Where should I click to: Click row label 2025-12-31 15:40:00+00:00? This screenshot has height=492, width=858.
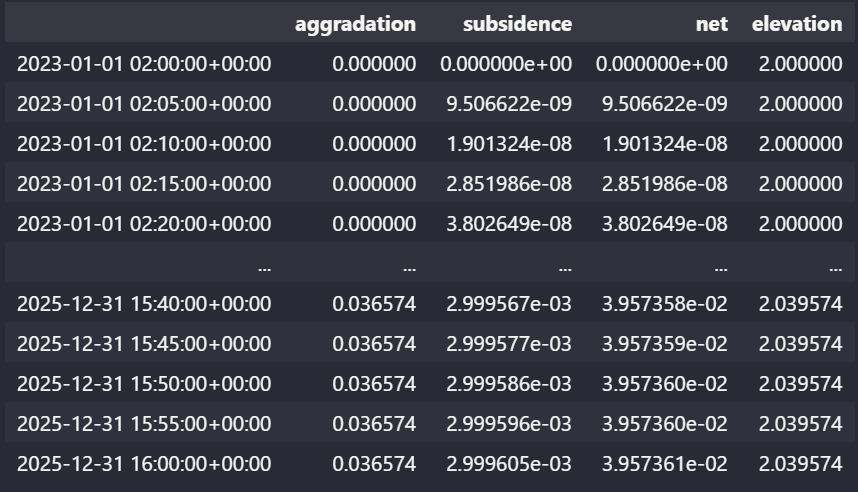pyautogui.click(x=144, y=304)
